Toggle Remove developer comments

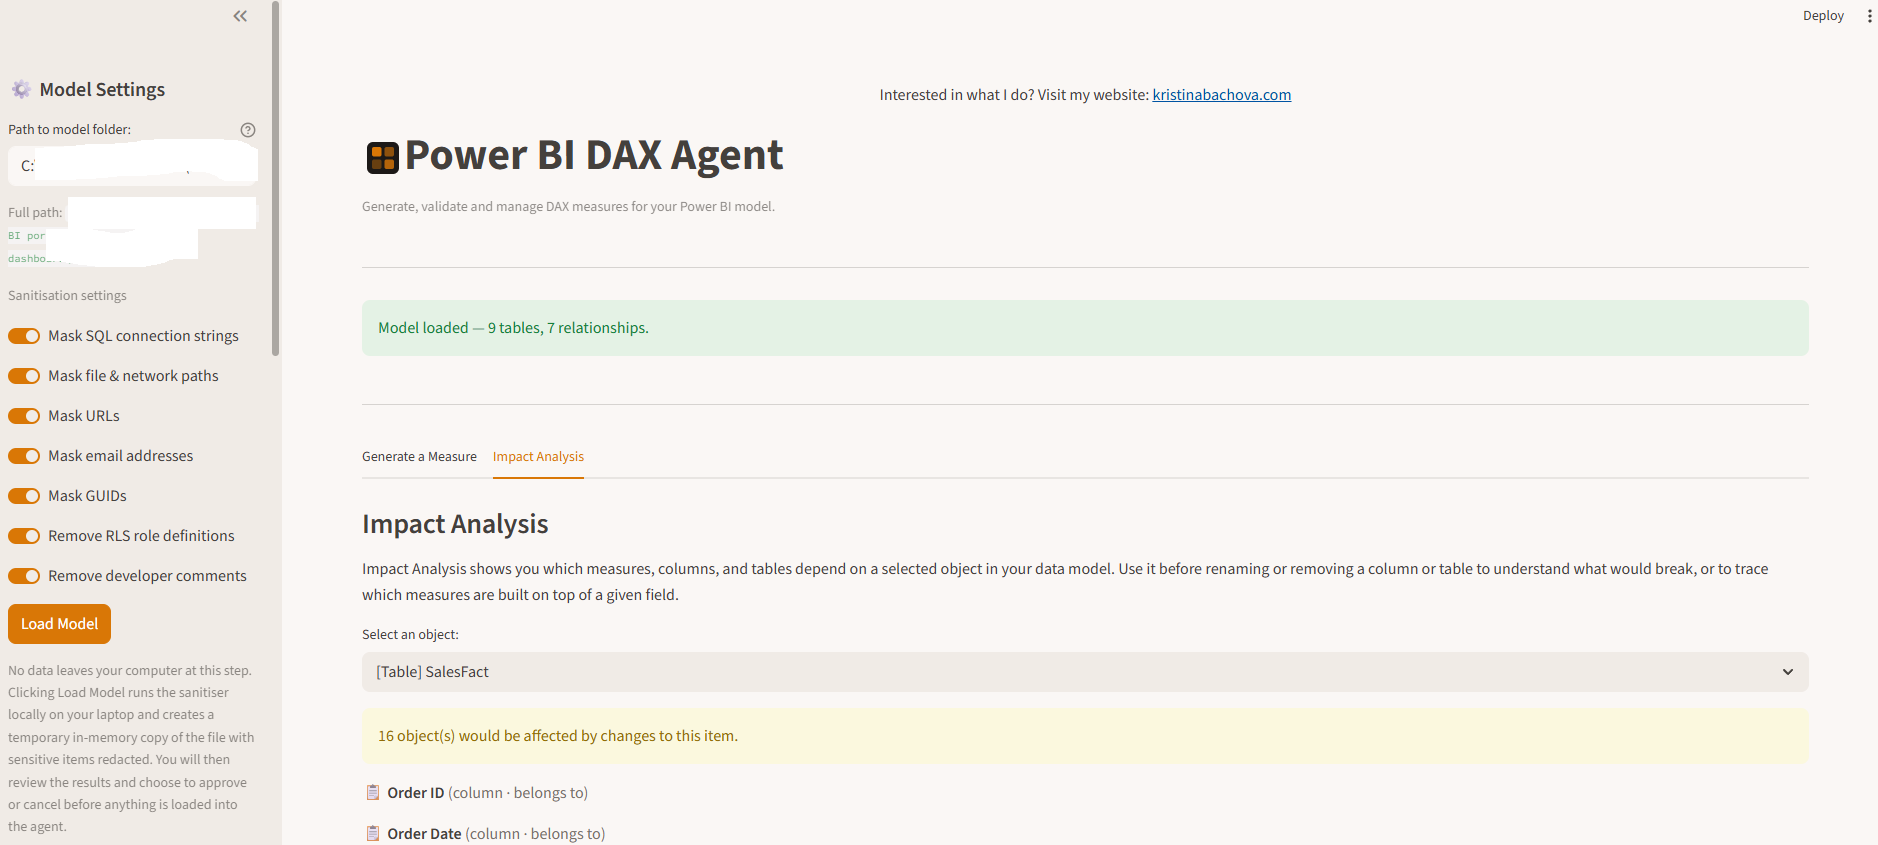click(x=24, y=576)
